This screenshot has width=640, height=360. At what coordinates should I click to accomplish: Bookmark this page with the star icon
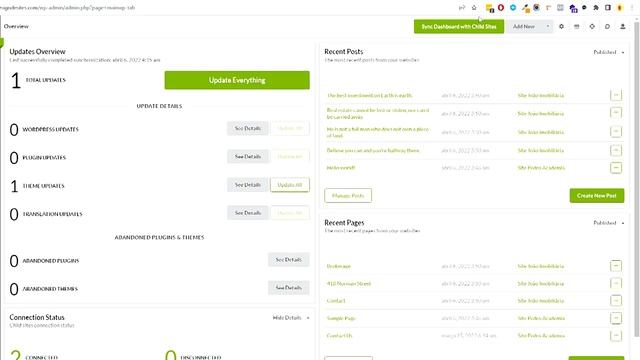coord(474,7)
